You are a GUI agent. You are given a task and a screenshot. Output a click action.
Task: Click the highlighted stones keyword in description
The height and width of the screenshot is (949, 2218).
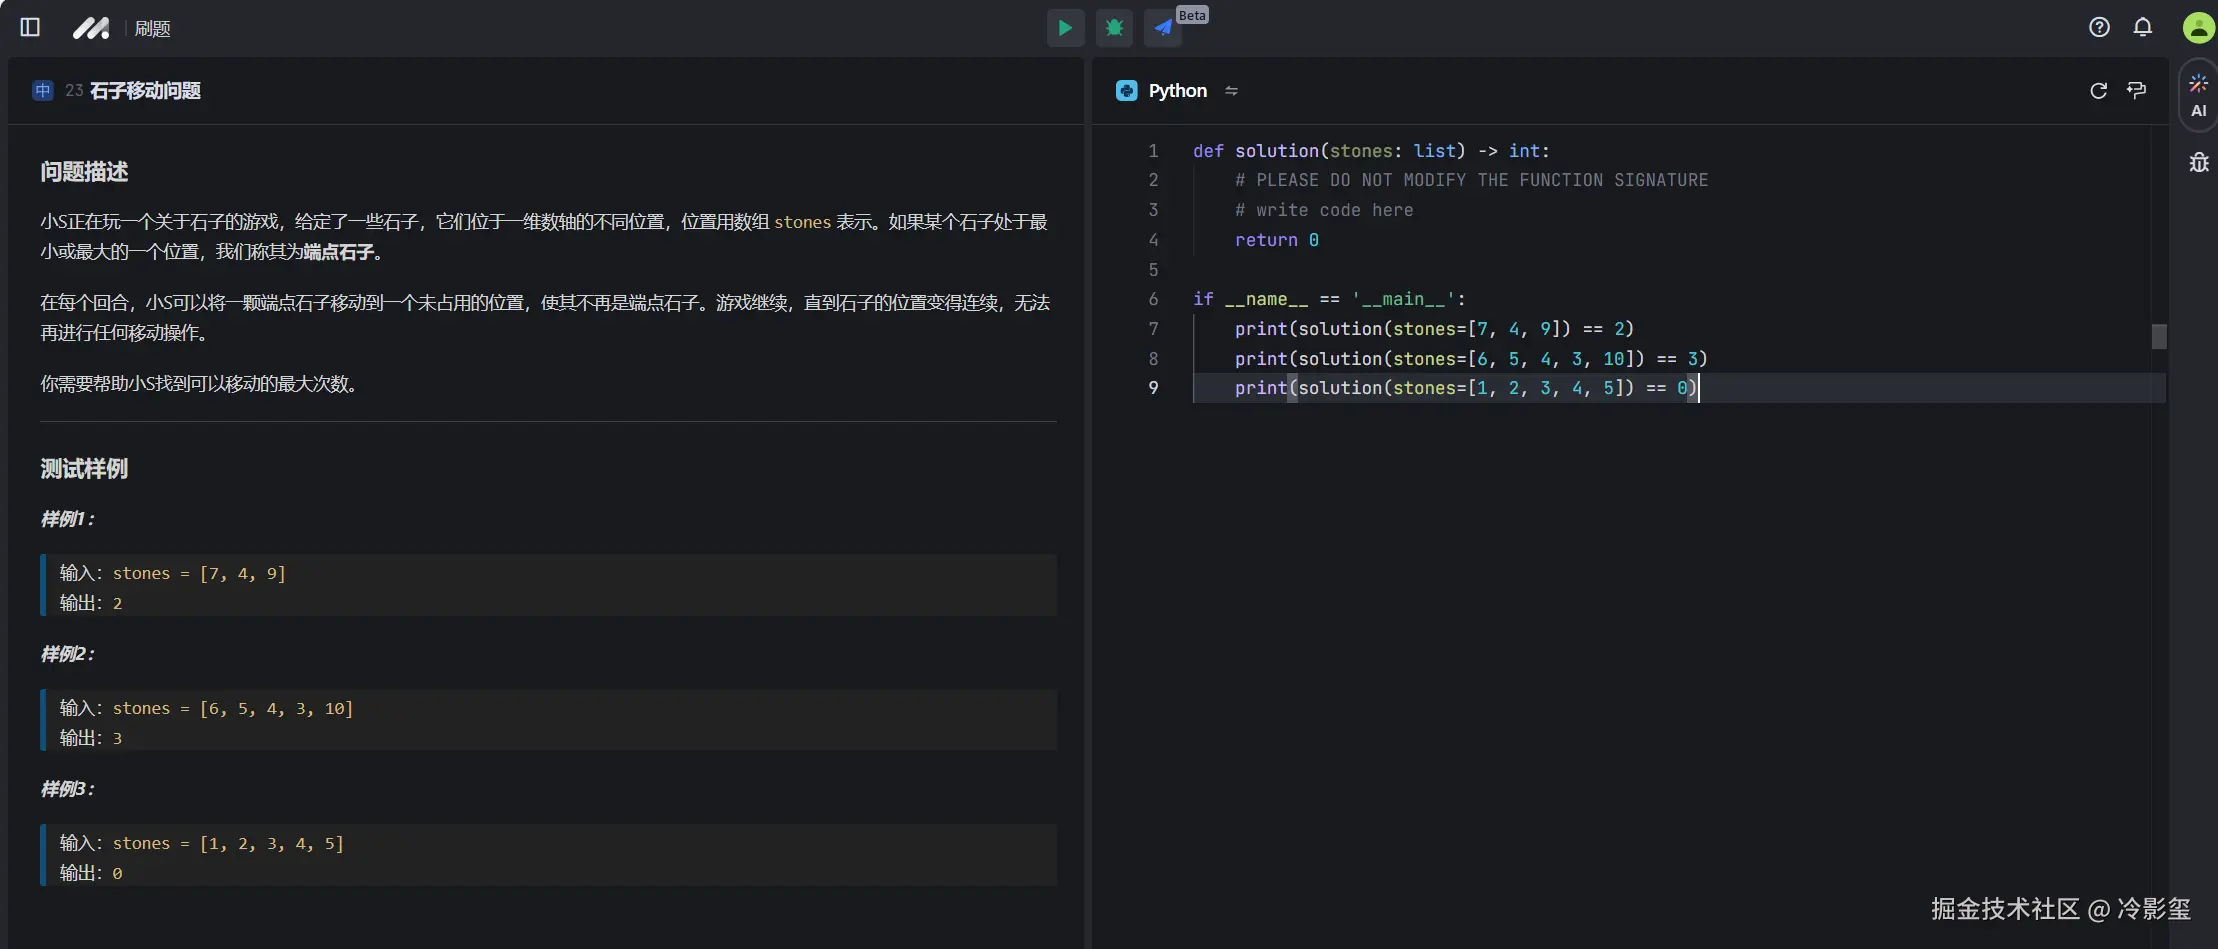802,222
